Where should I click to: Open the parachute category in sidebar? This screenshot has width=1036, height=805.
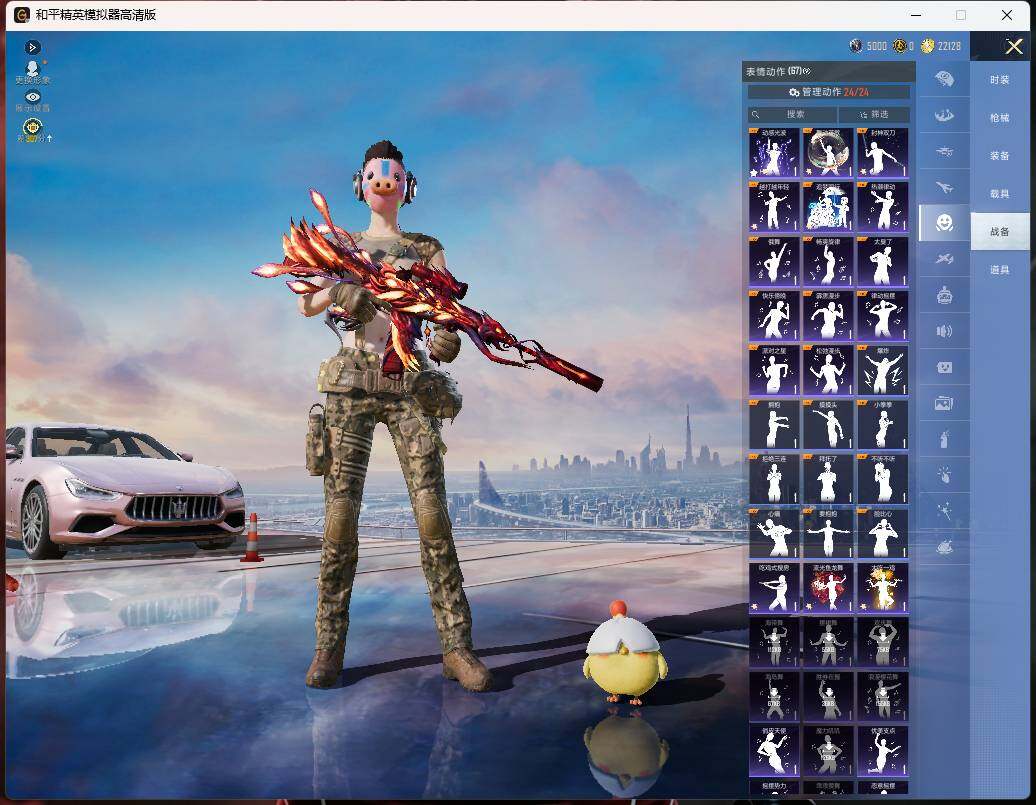click(x=944, y=79)
